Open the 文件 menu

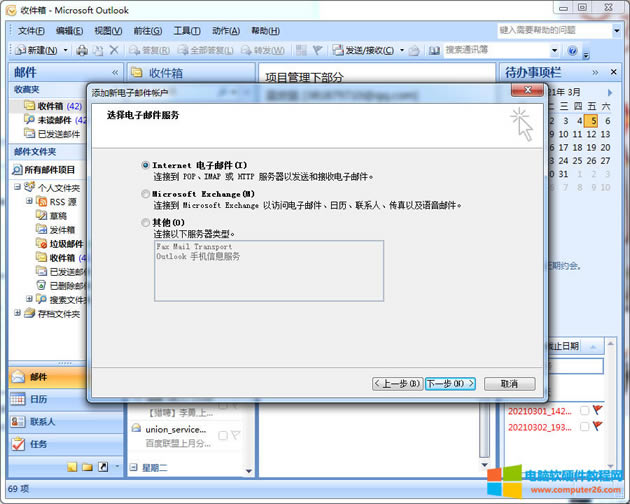click(31, 31)
